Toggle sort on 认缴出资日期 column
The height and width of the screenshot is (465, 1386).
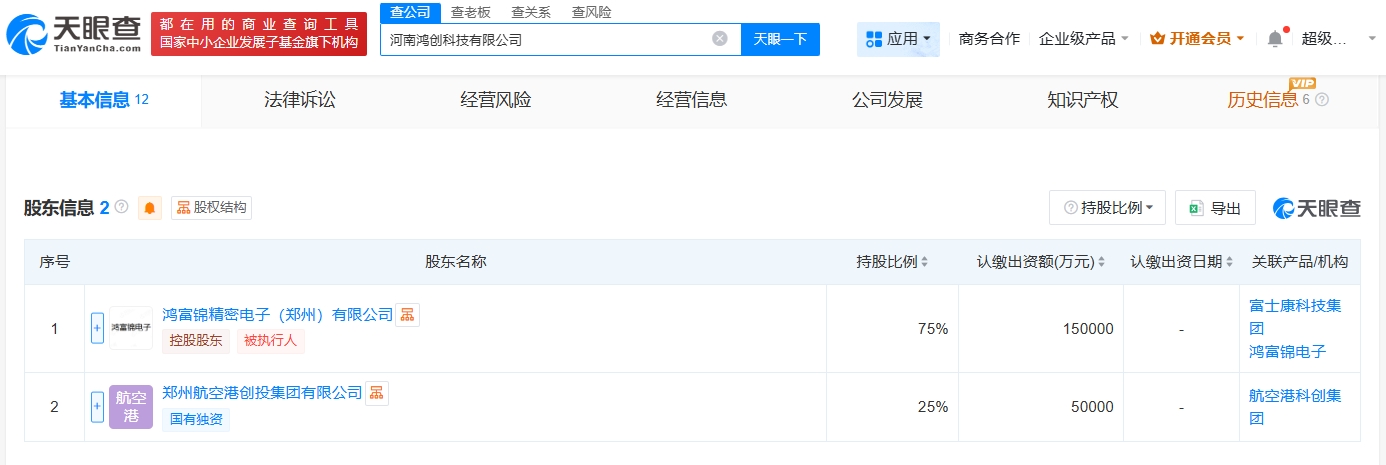(1229, 262)
